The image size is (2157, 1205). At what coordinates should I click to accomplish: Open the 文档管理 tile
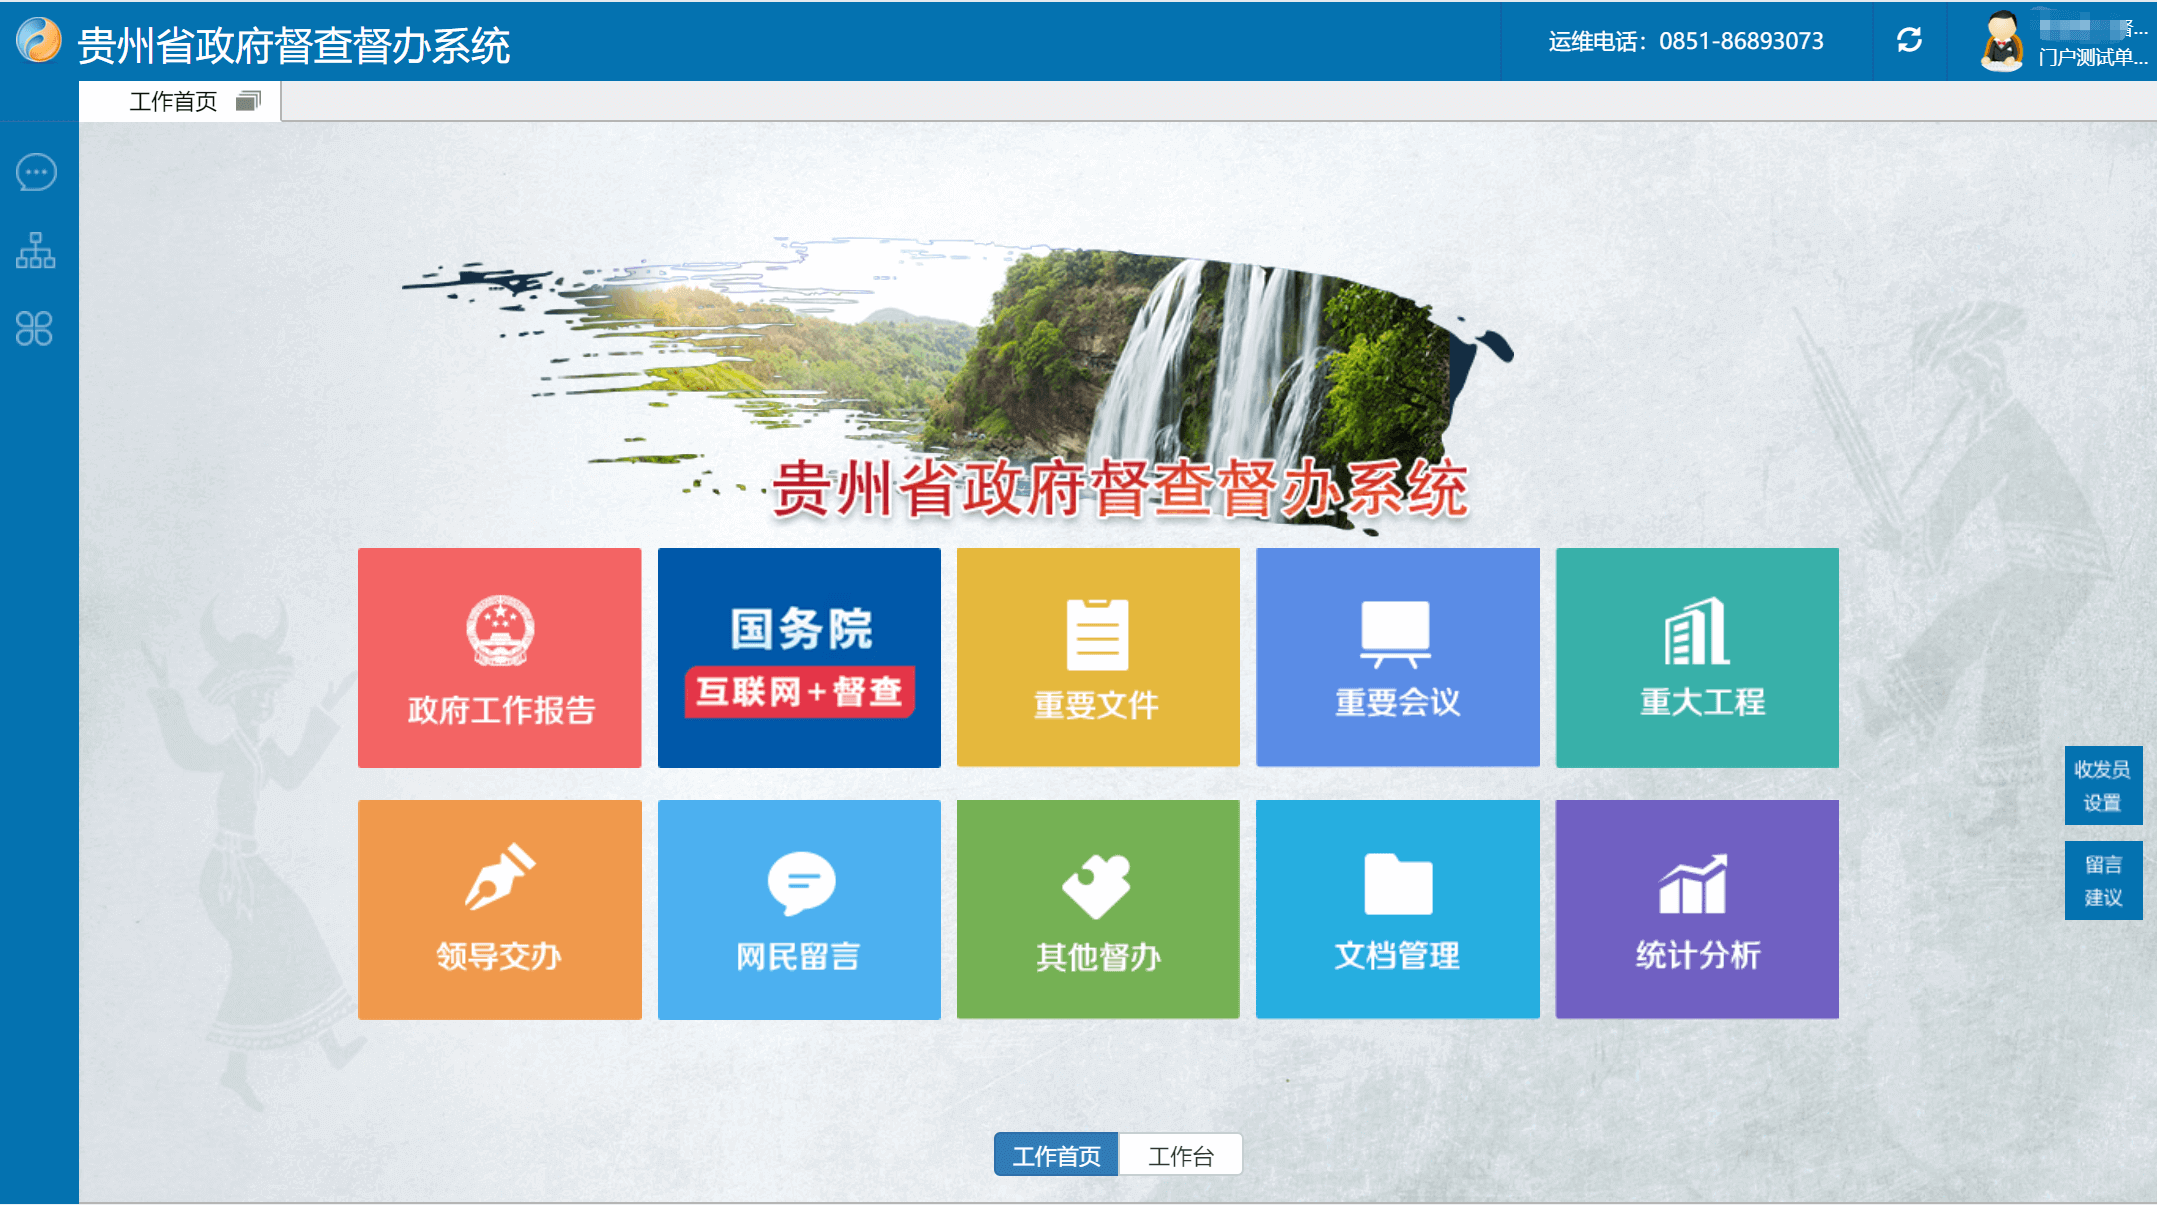tap(1397, 910)
